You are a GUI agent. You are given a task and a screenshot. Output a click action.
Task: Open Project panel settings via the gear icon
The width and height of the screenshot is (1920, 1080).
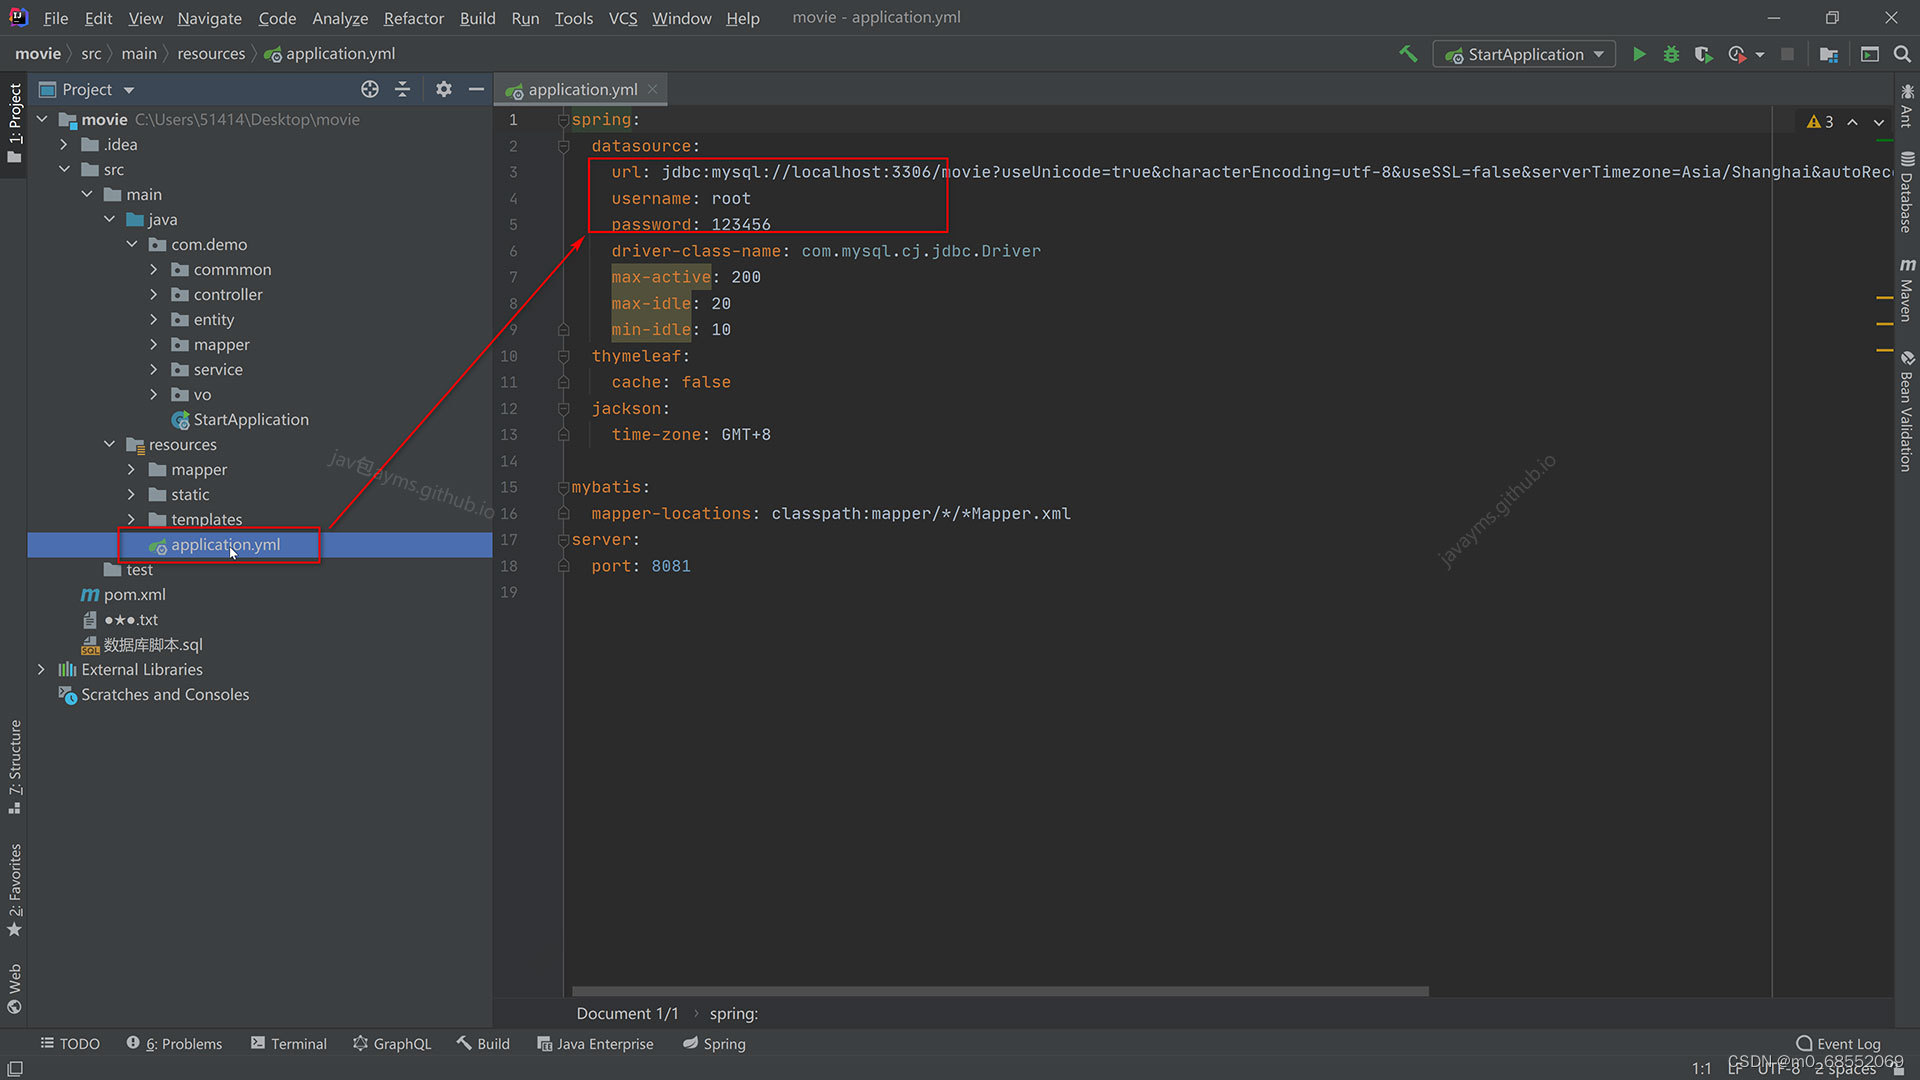tap(444, 89)
